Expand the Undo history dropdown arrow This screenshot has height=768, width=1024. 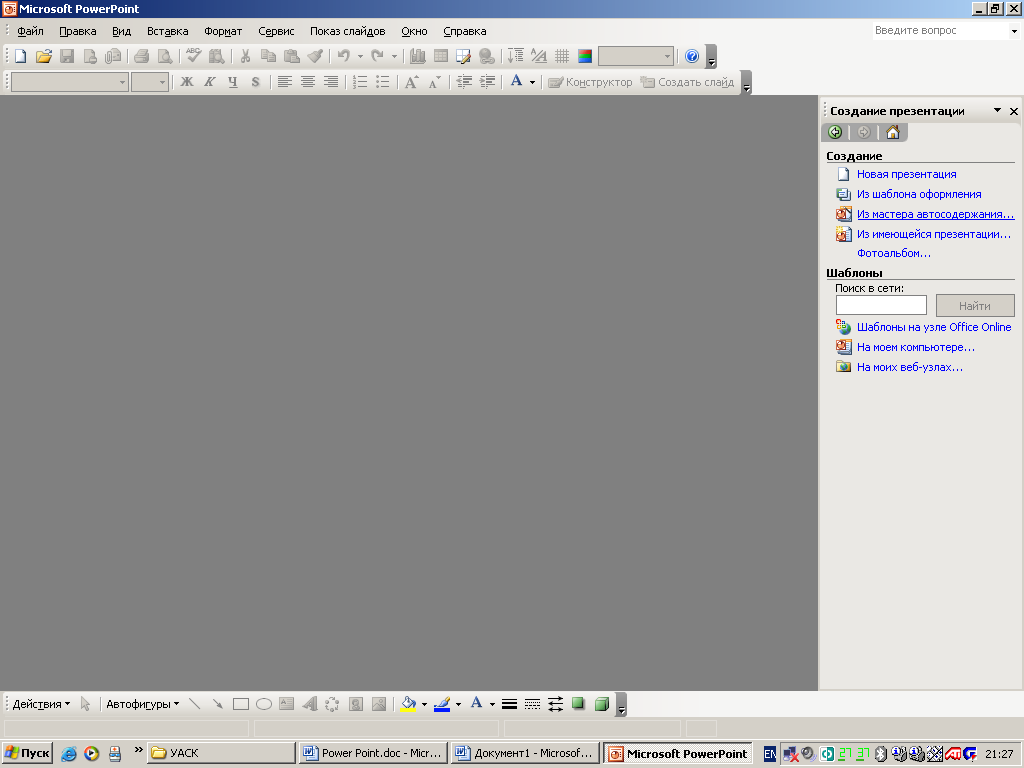tap(360, 56)
